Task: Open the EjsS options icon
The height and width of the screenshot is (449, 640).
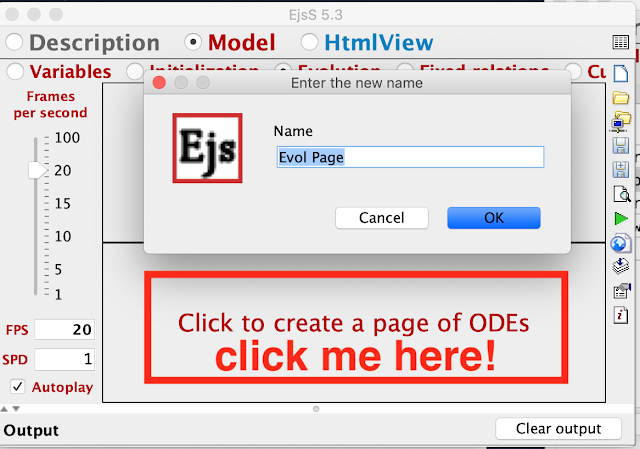Action: coord(622,291)
